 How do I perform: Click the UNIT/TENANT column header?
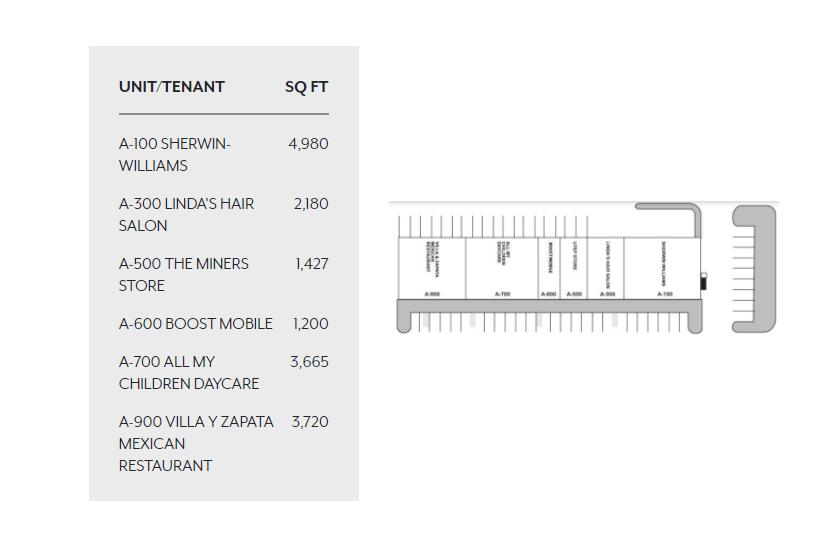(171, 87)
